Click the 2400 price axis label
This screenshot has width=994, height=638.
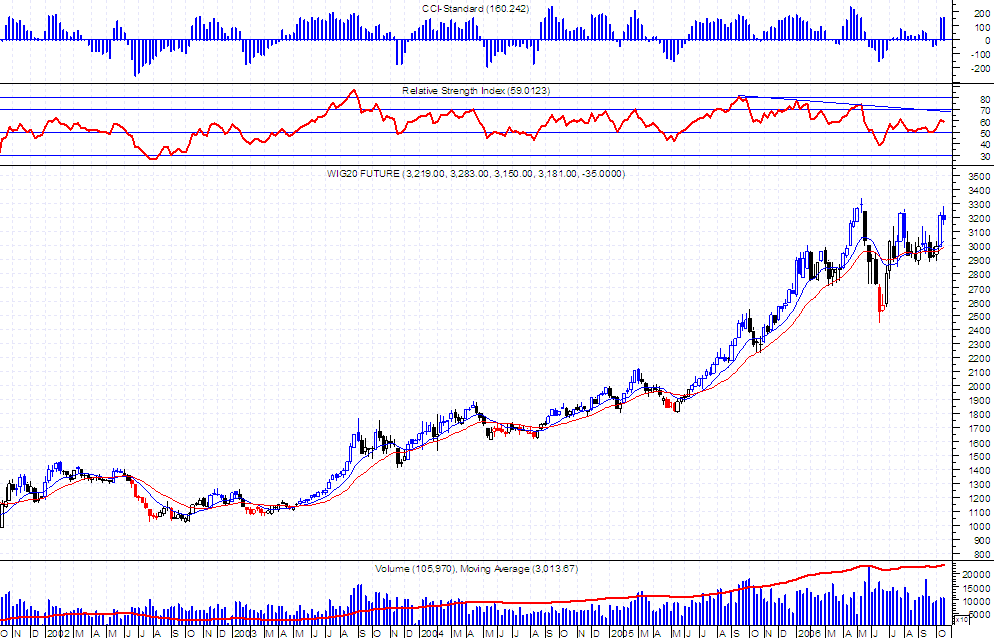point(981,330)
